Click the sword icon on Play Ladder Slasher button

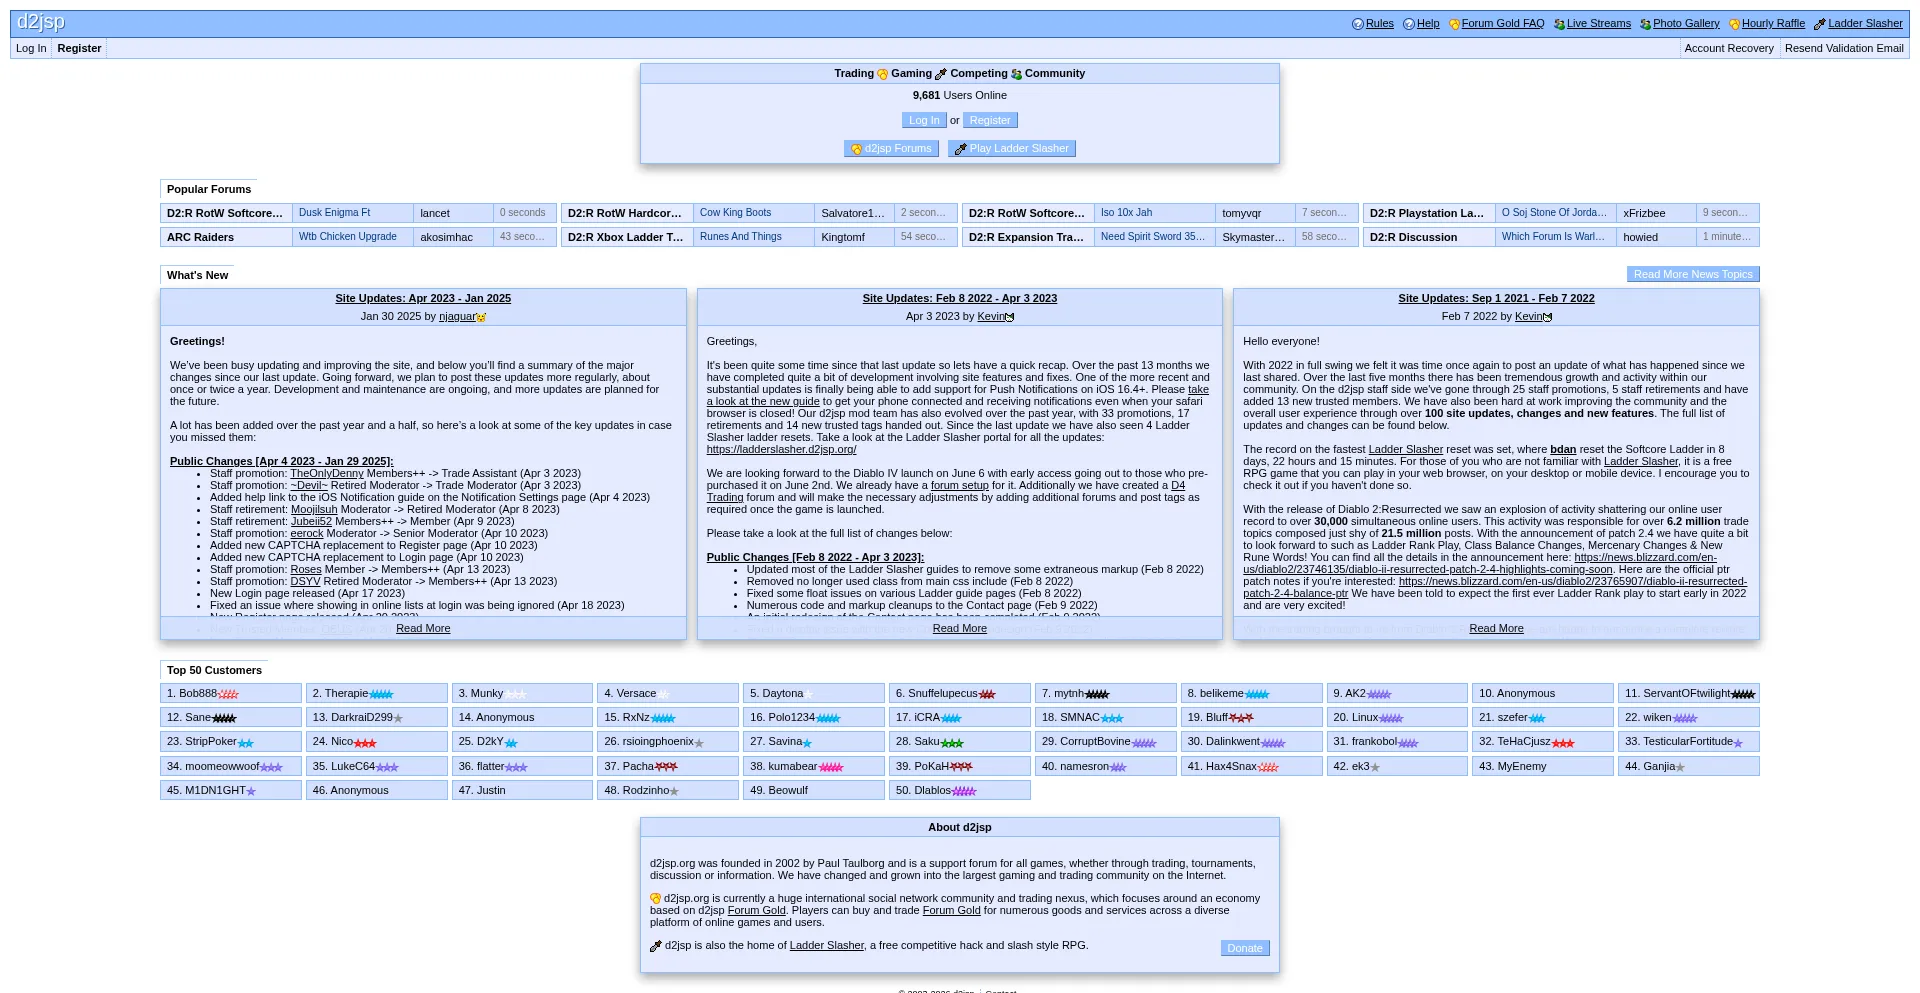click(x=960, y=149)
